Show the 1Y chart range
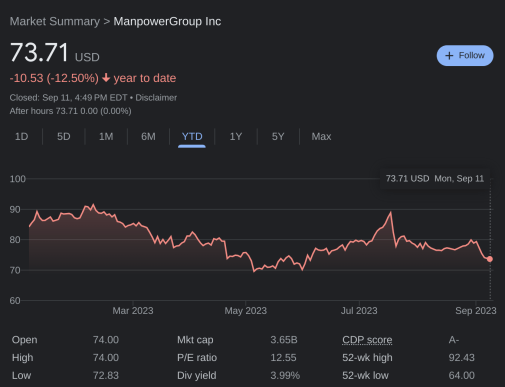The image size is (505, 387). click(x=236, y=136)
